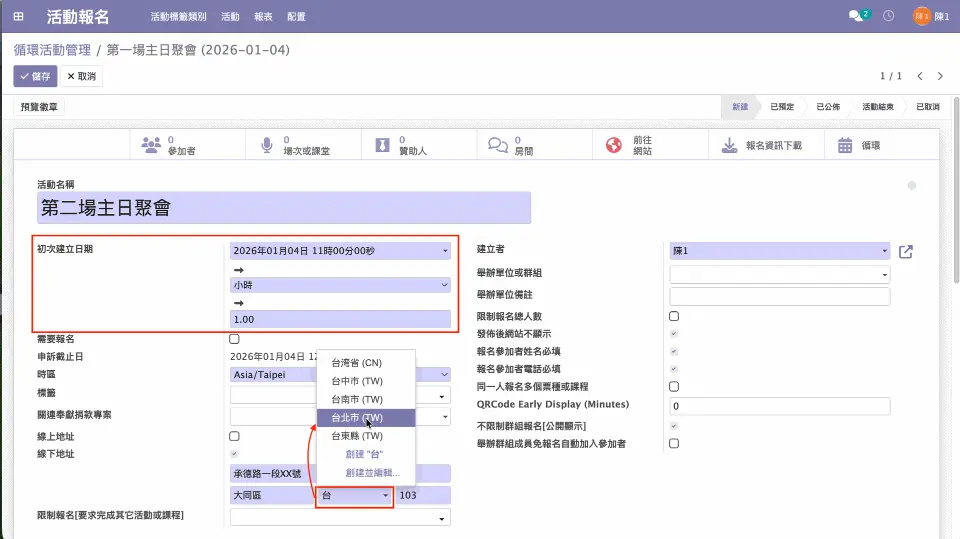Click the 儲存 save button

tap(35, 76)
